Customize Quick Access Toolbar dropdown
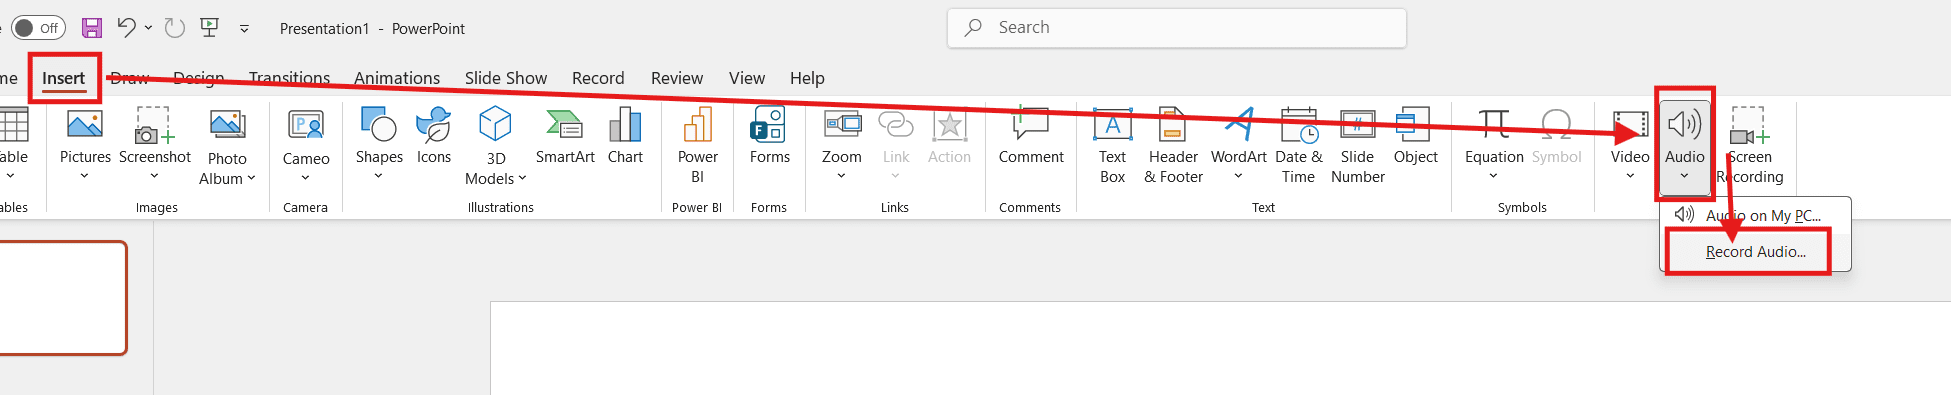 pos(244,29)
